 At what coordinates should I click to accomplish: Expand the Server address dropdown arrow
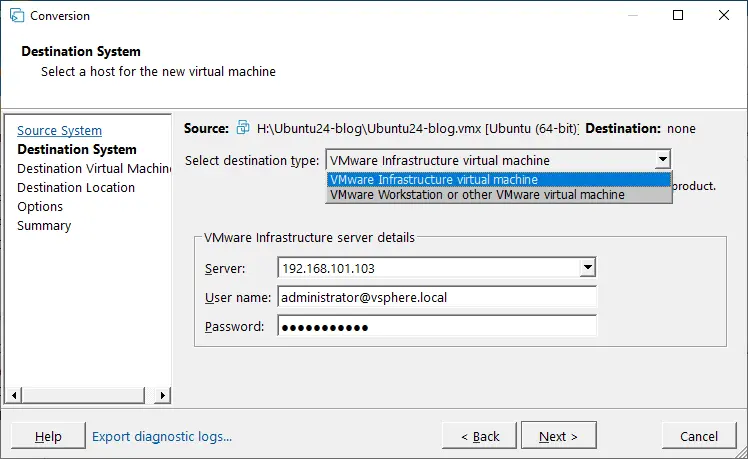(x=588, y=268)
